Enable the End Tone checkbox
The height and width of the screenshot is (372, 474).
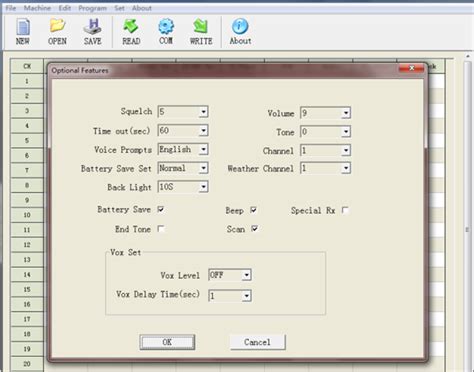click(161, 229)
